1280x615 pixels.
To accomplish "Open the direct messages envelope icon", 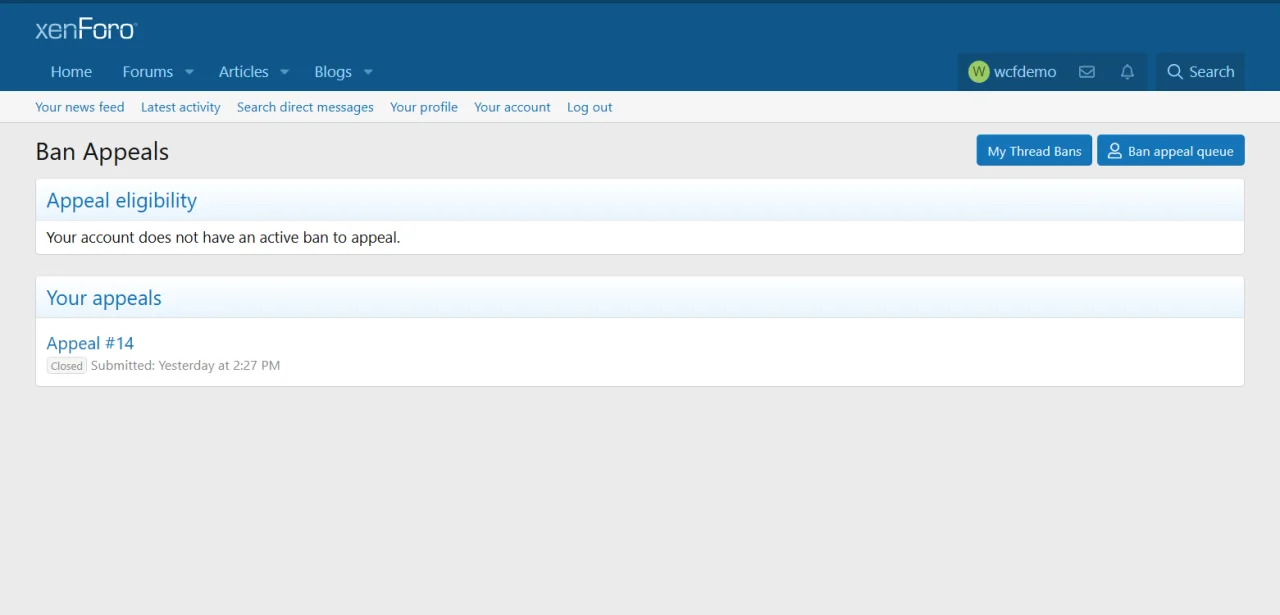I will pyautogui.click(x=1086, y=72).
